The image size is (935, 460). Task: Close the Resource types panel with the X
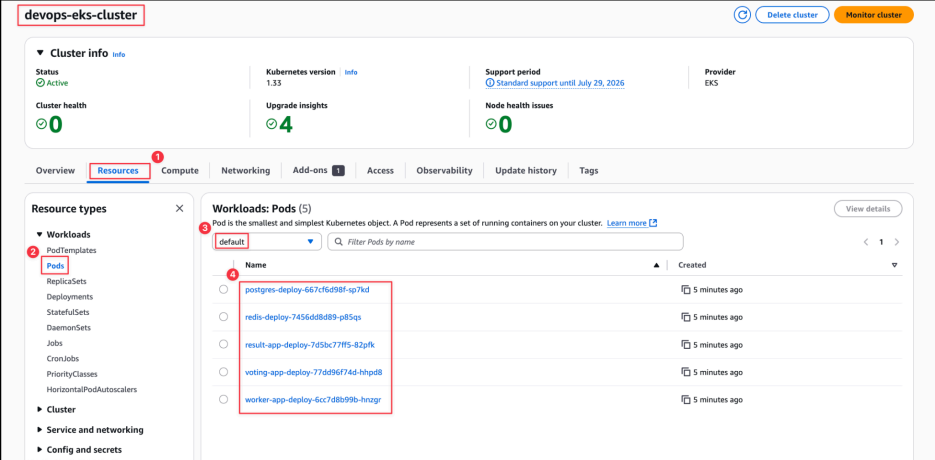click(179, 209)
